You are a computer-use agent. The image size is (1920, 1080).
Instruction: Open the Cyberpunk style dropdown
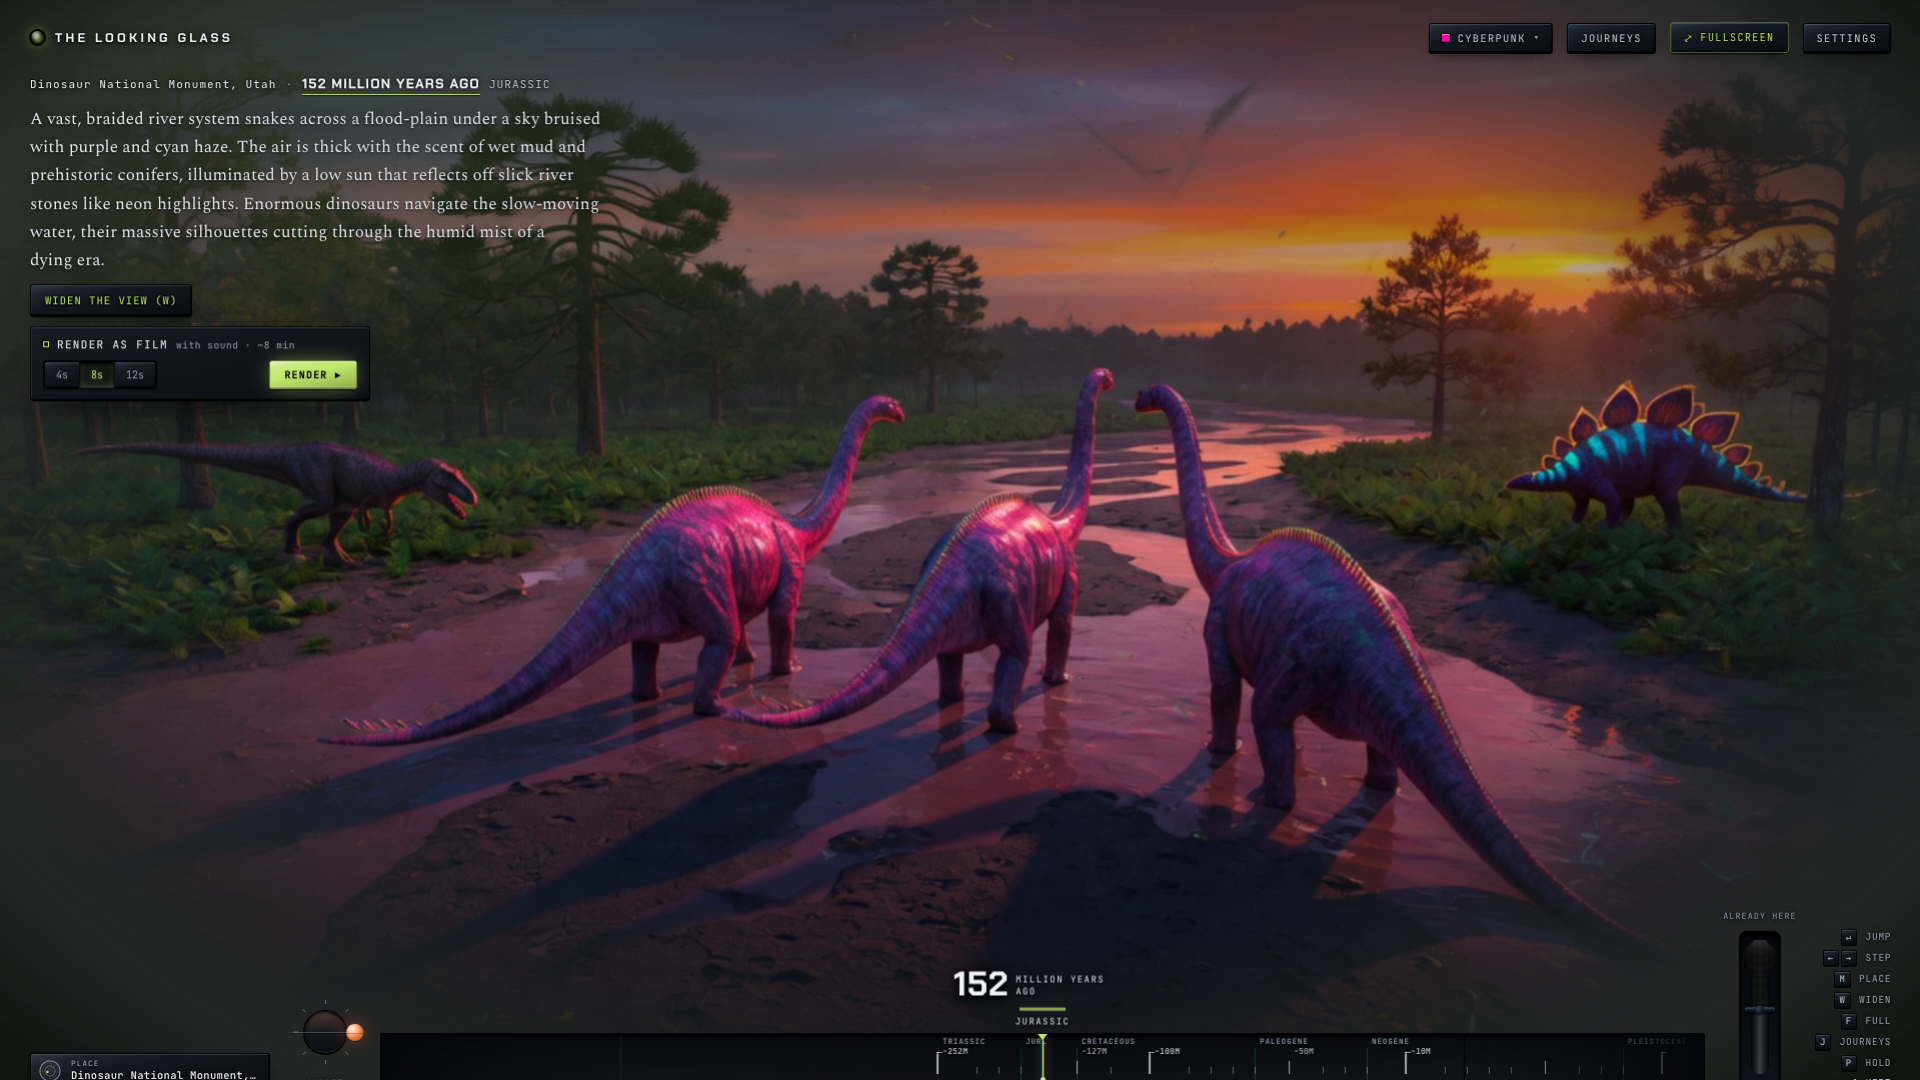pos(1490,38)
